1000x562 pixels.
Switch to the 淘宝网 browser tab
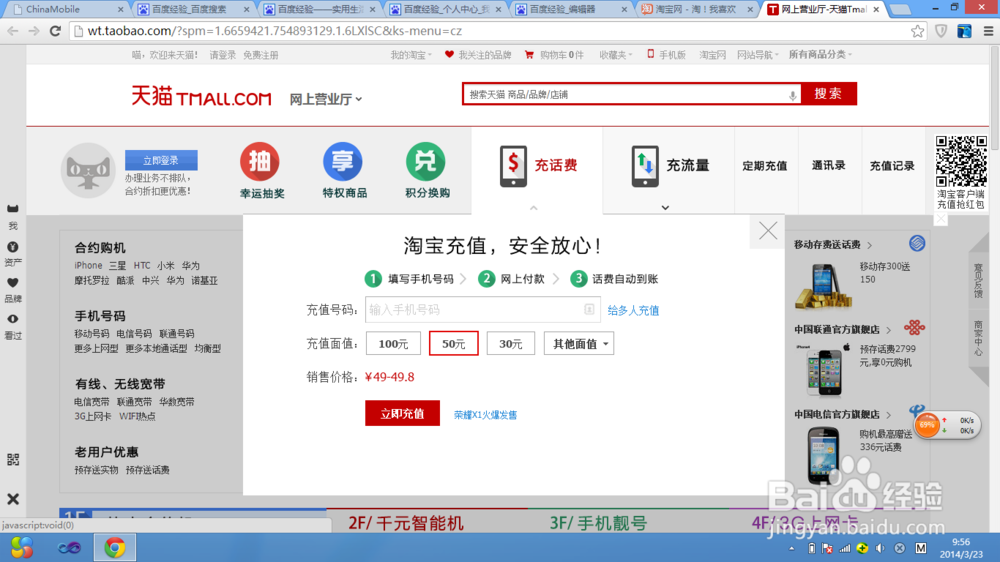click(x=697, y=9)
